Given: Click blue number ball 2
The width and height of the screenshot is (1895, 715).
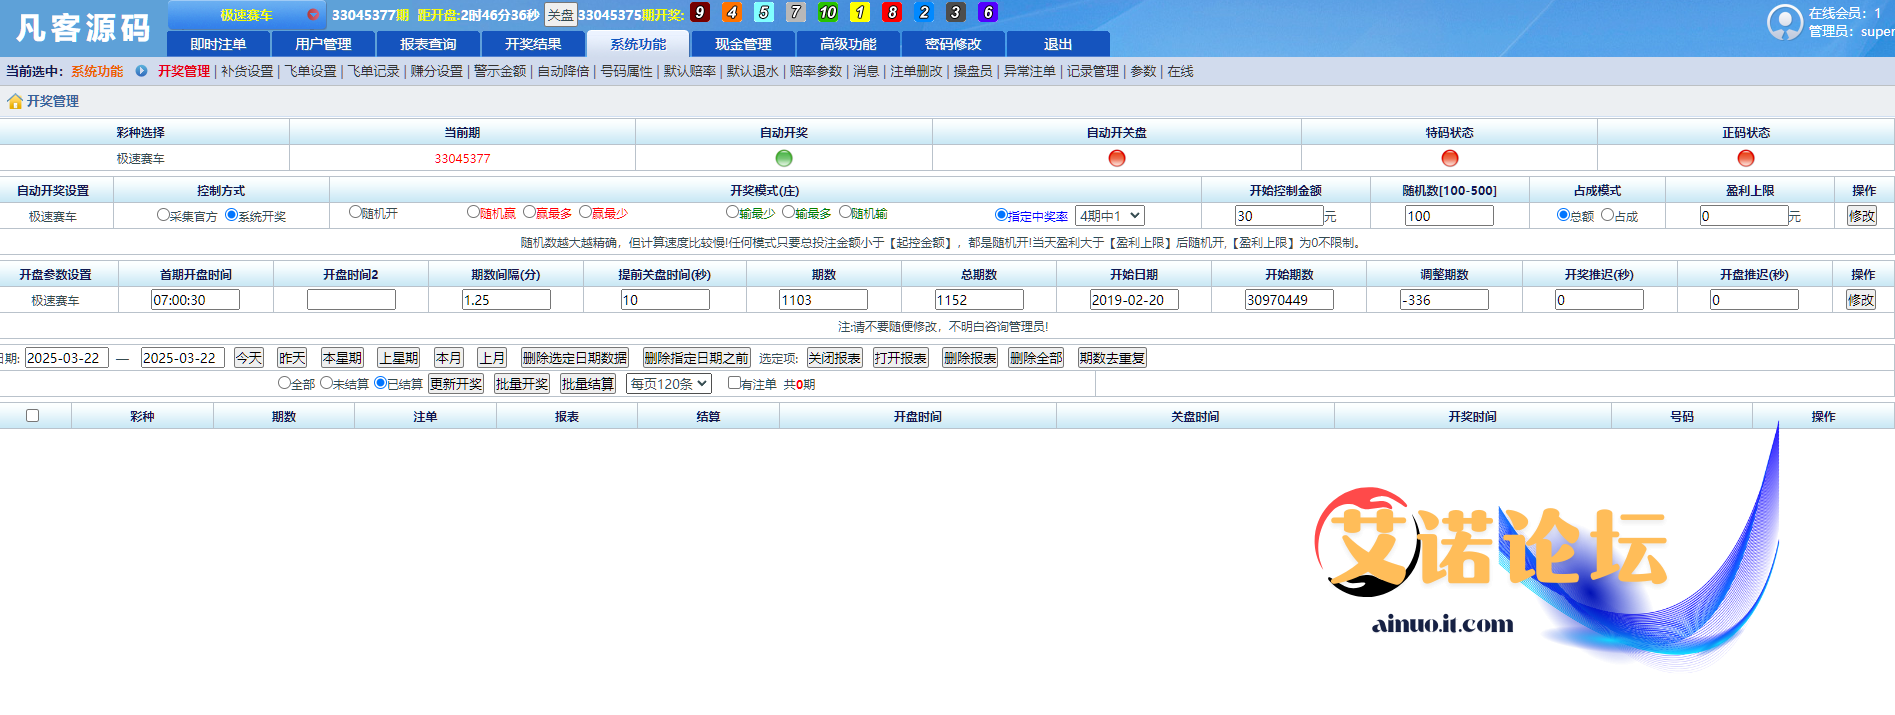Looking at the screenshot, I should [924, 12].
